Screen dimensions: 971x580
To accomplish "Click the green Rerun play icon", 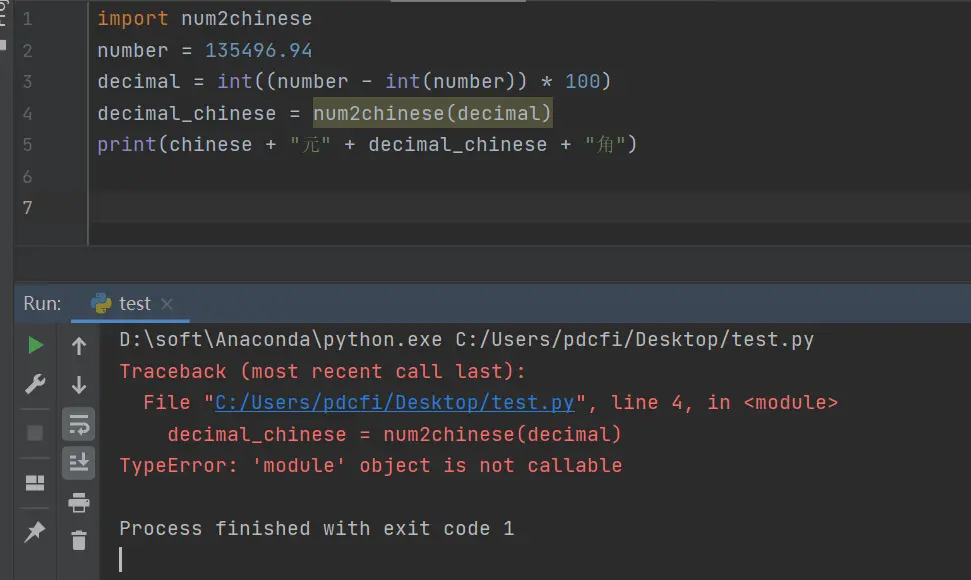I will [x=35, y=345].
